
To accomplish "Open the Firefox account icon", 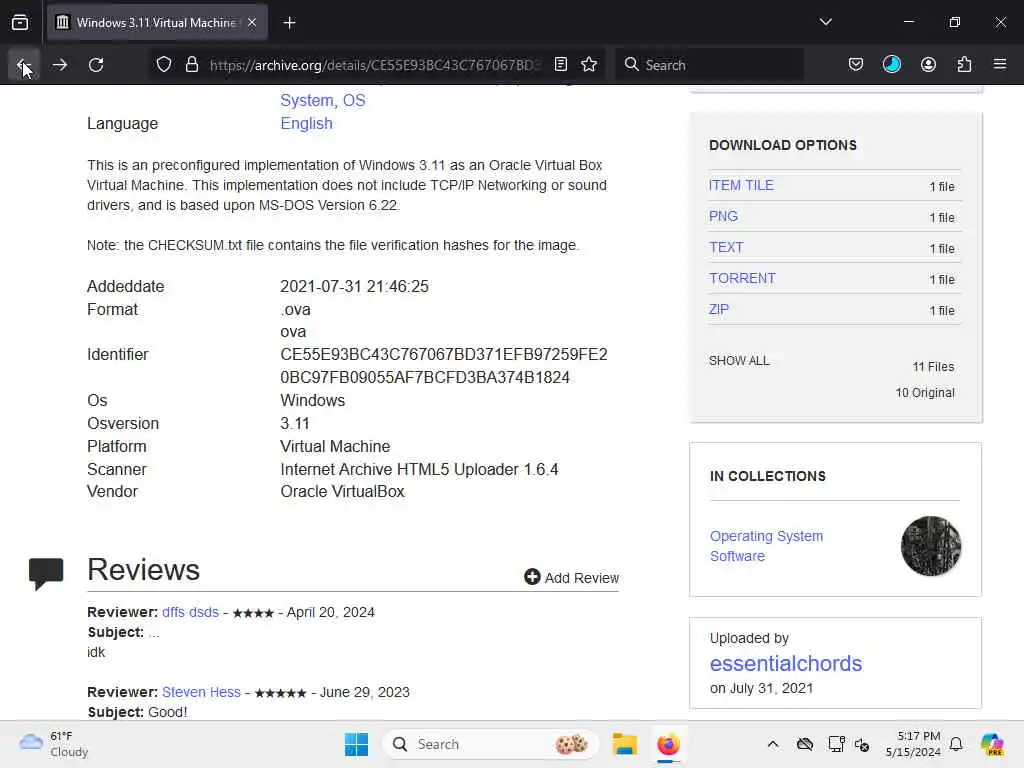I will 928,65.
